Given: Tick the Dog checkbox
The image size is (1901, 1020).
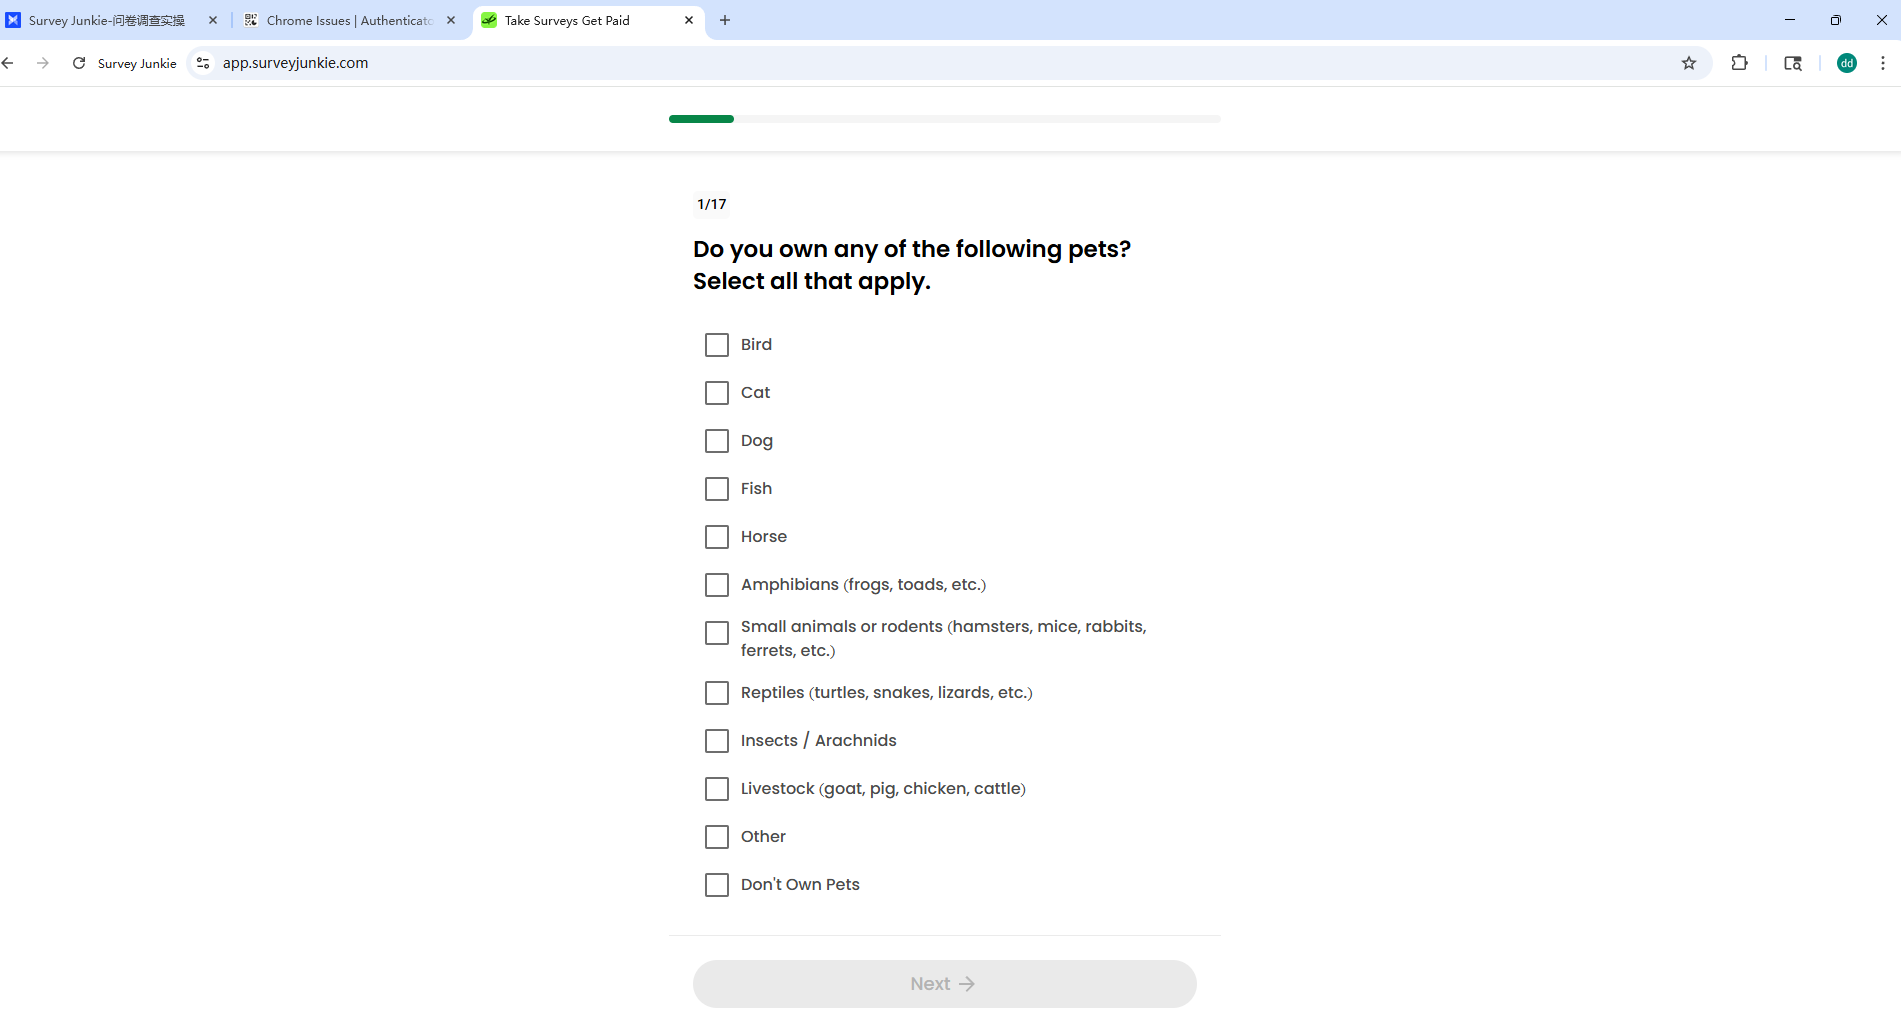Looking at the screenshot, I should pyautogui.click(x=717, y=441).
